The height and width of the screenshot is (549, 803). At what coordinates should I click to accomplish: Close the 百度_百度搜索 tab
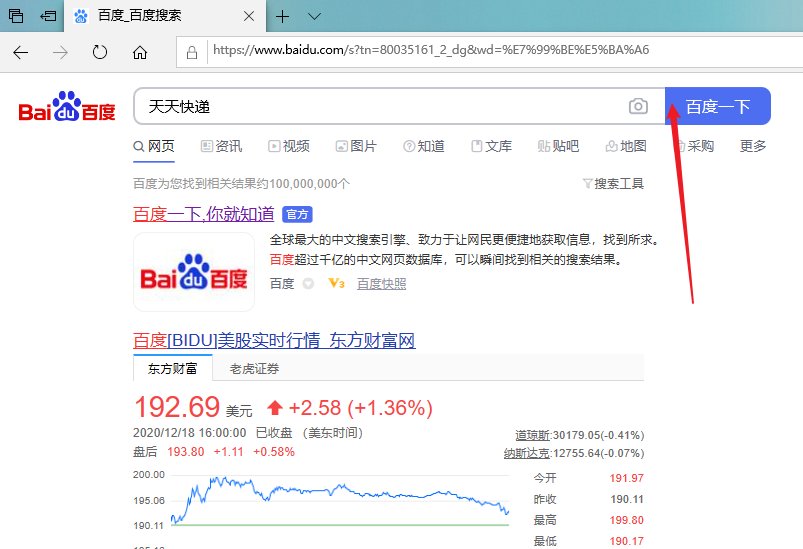pos(249,16)
